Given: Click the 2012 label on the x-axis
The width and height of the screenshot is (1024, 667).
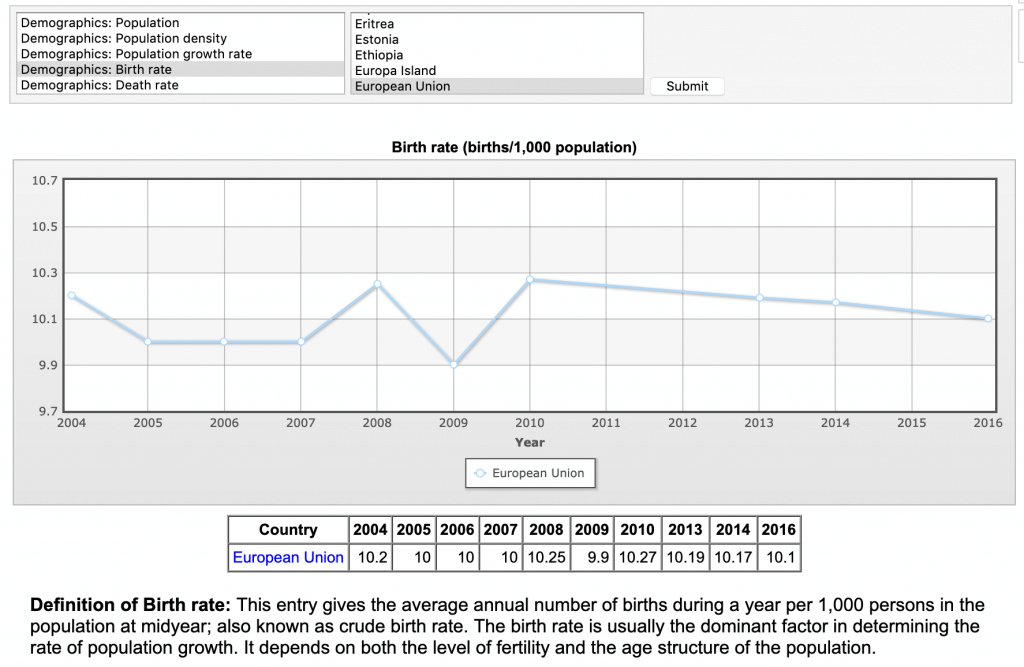Looking at the screenshot, I should tap(682, 423).
